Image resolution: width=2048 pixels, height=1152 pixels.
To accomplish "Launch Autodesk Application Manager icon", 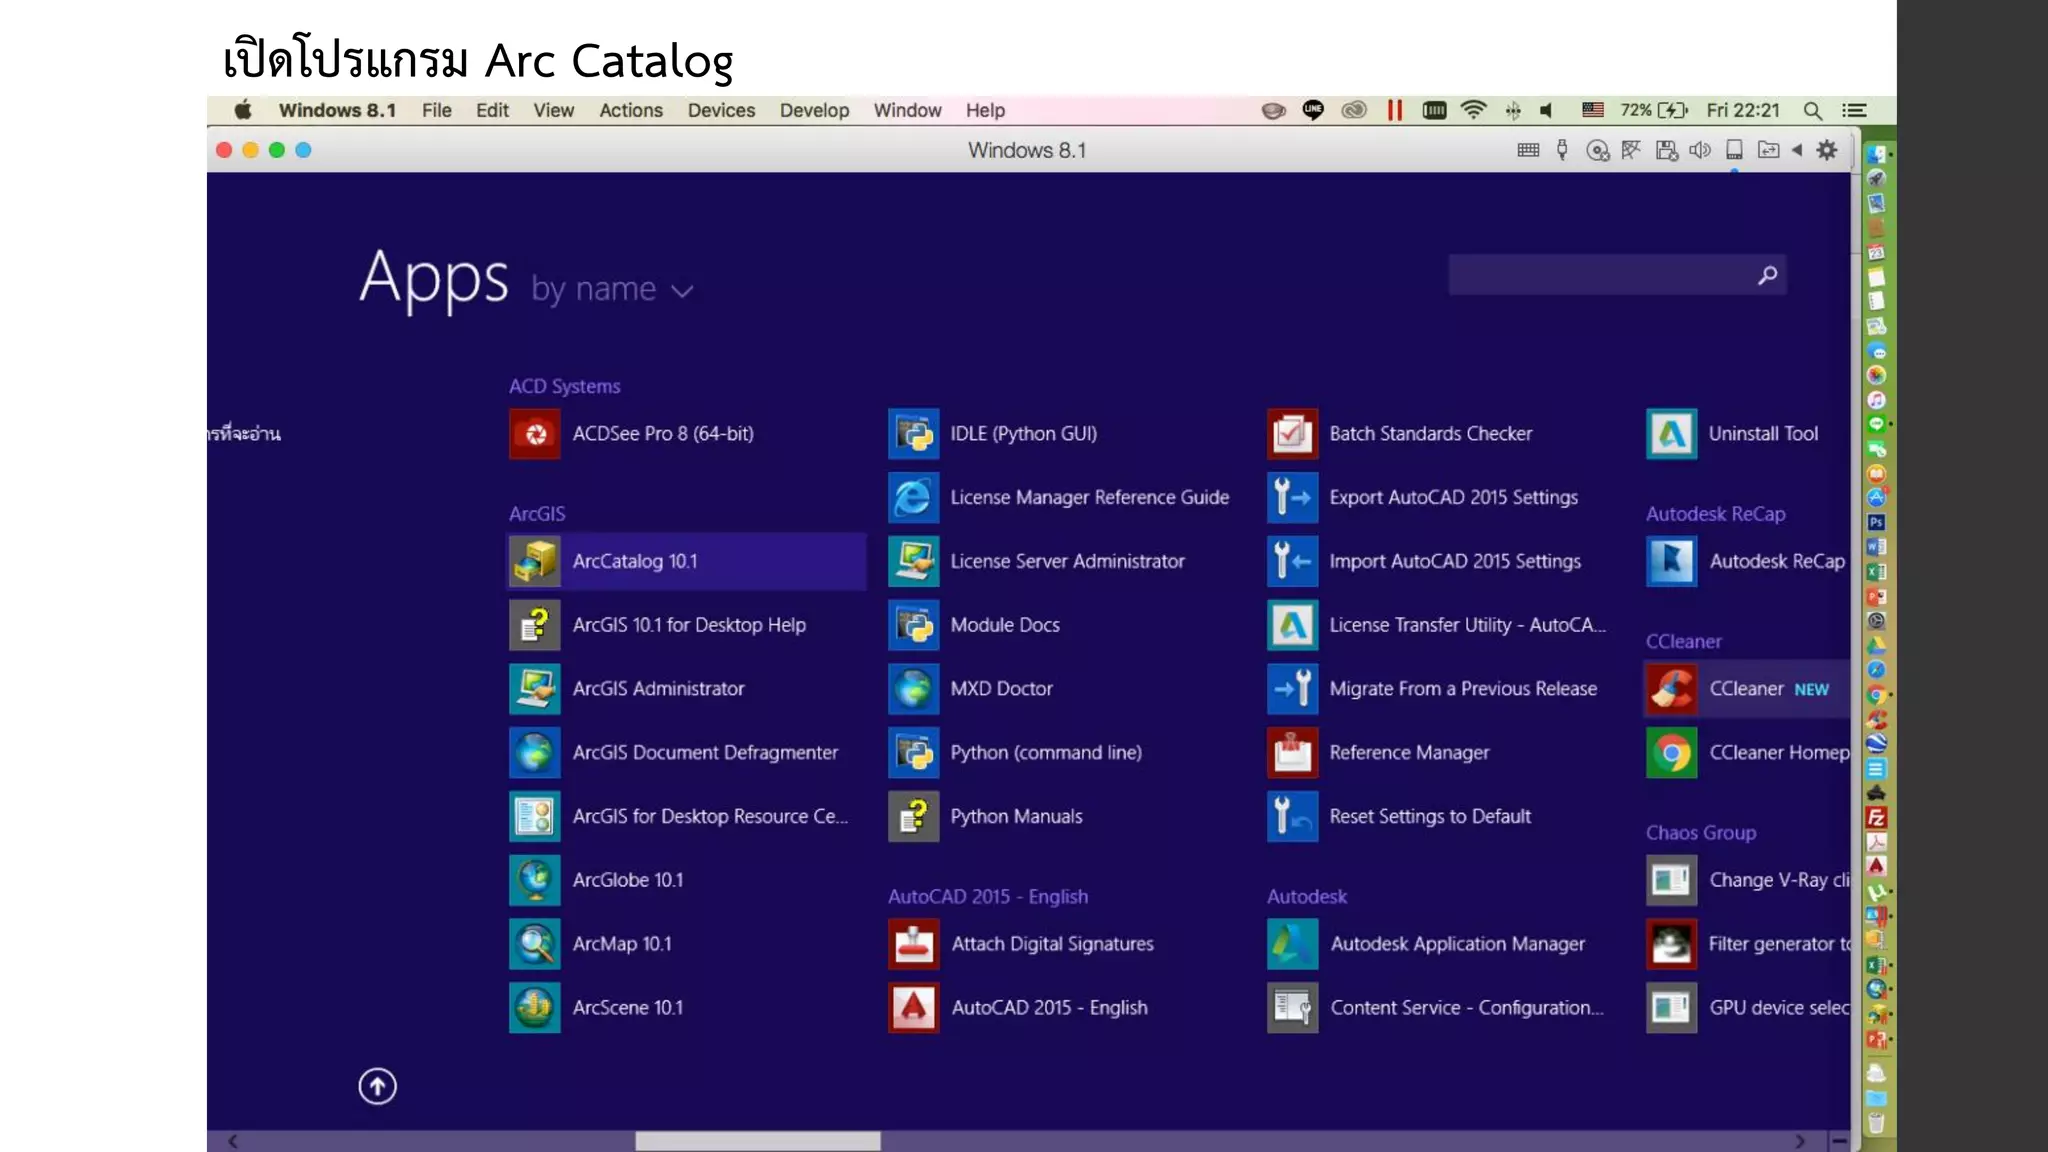I will point(1293,944).
